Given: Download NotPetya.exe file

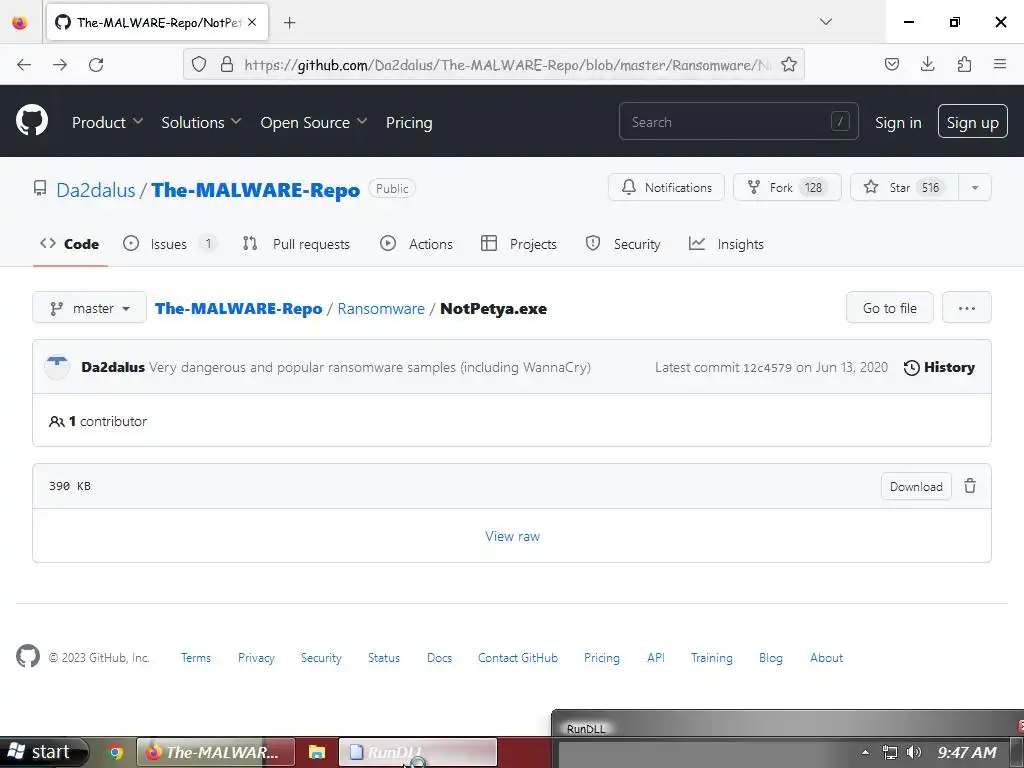Looking at the screenshot, I should pyautogui.click(x=916, y=487).
